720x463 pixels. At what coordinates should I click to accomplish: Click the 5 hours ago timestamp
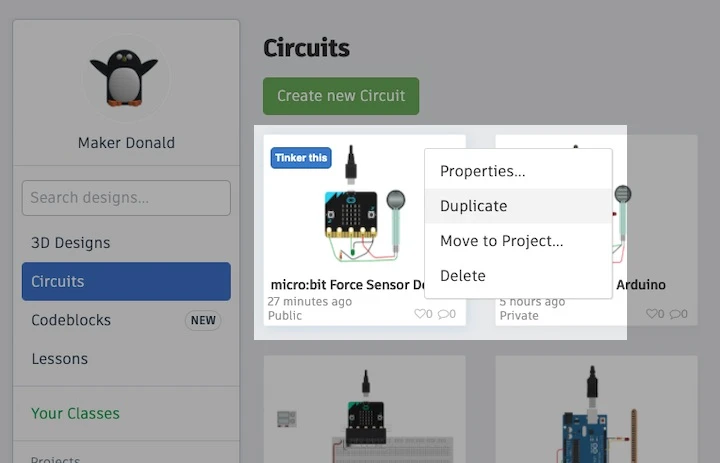[x=532, y=302]
